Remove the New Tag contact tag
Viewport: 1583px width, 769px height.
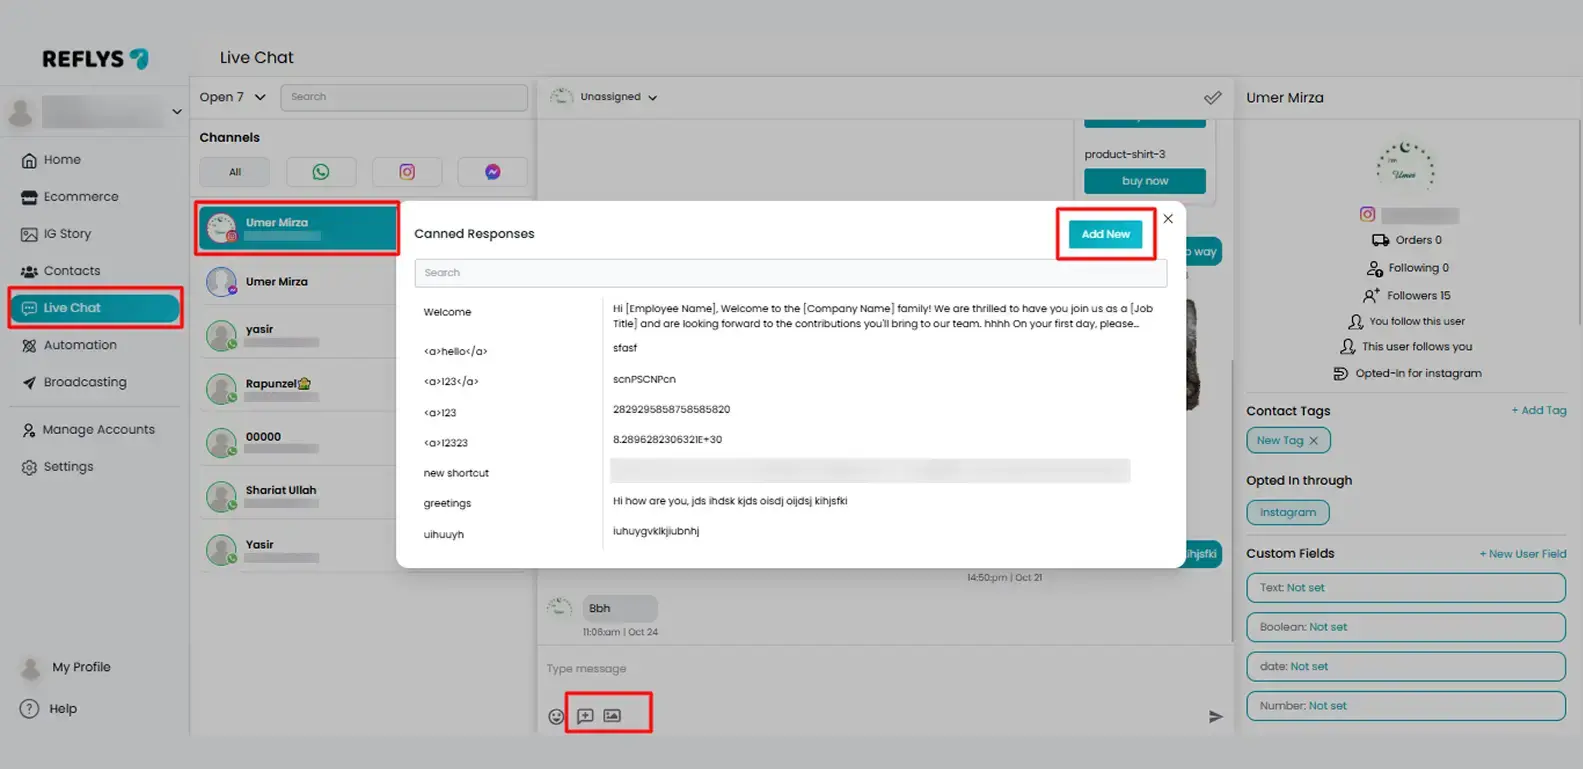(x=1314, y=441)
